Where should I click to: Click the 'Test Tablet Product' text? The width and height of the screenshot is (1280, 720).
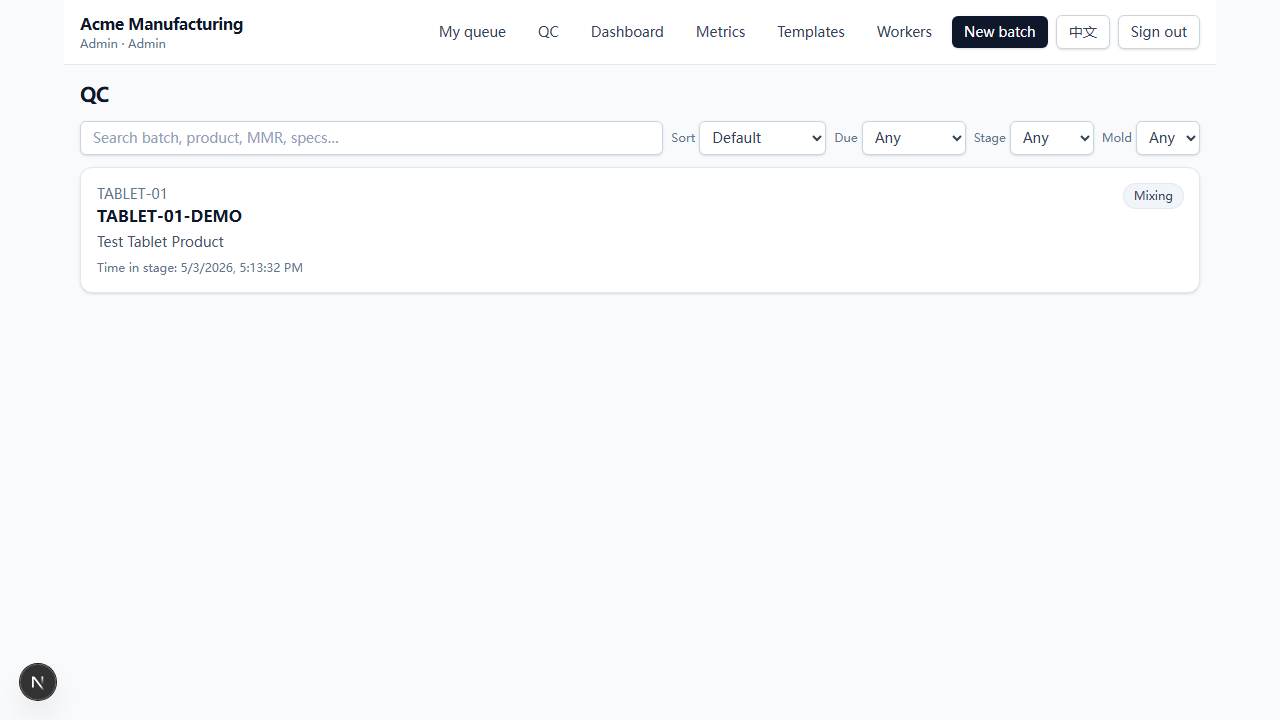[160, 242]
